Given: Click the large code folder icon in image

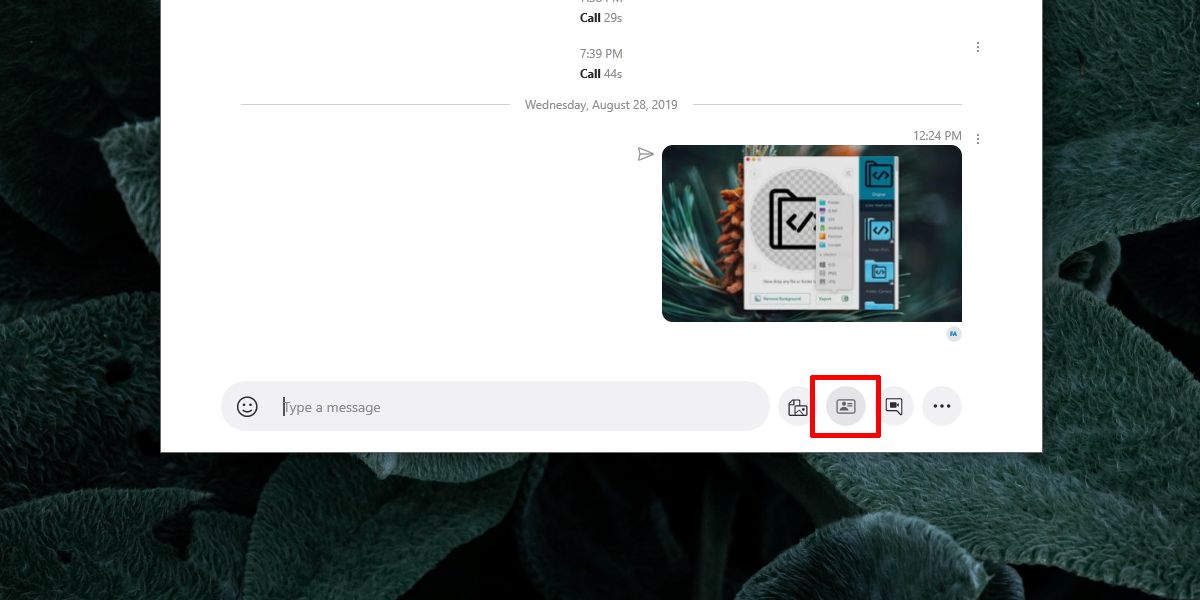Looking at the screenshot, I should coord(796,219).
